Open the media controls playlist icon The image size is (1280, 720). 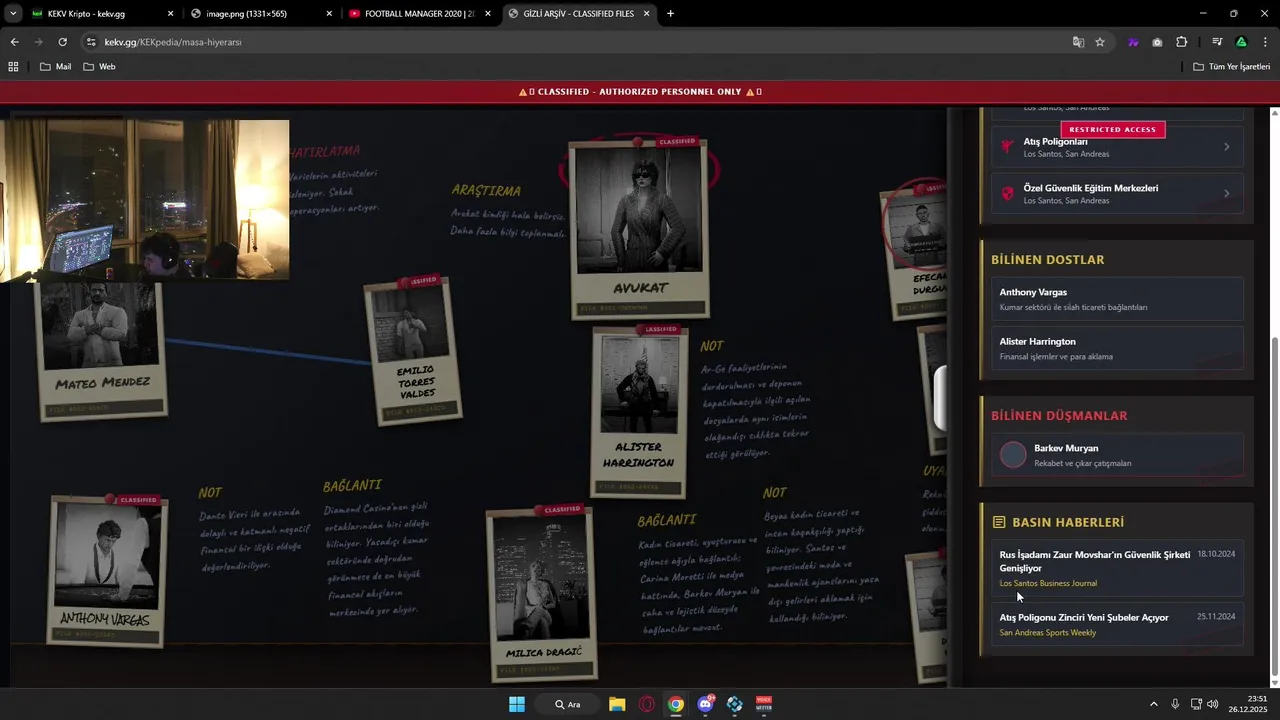tap(1217, 42)
